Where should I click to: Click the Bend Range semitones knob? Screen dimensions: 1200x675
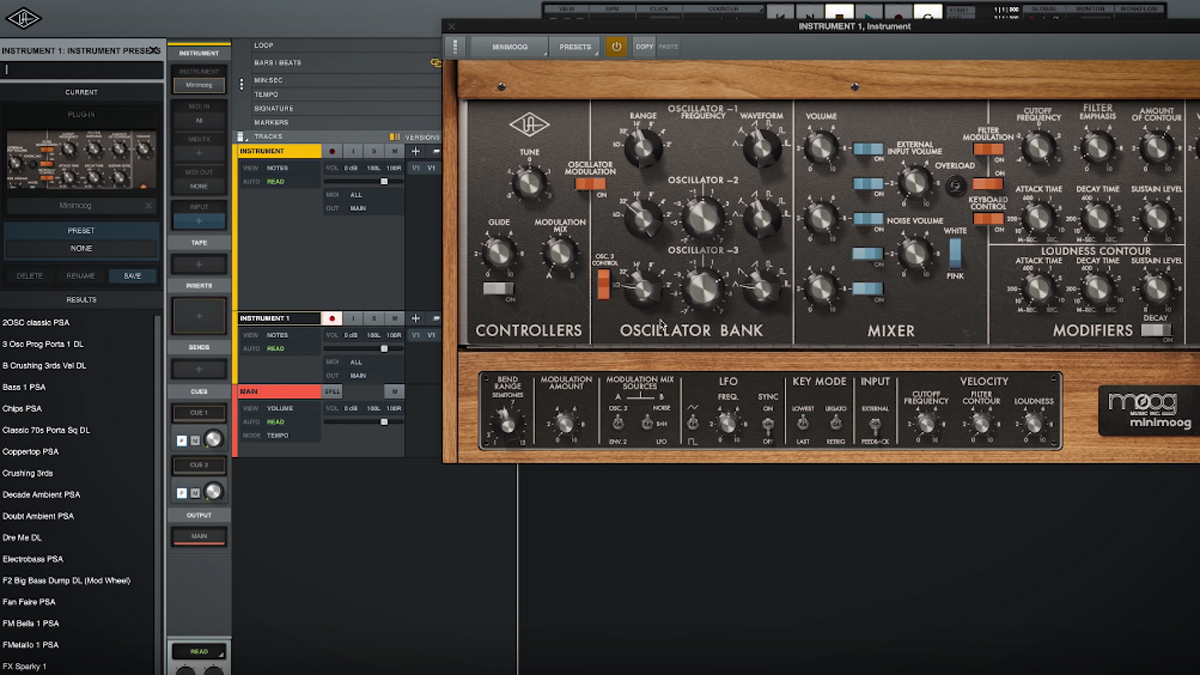point(507,424)
